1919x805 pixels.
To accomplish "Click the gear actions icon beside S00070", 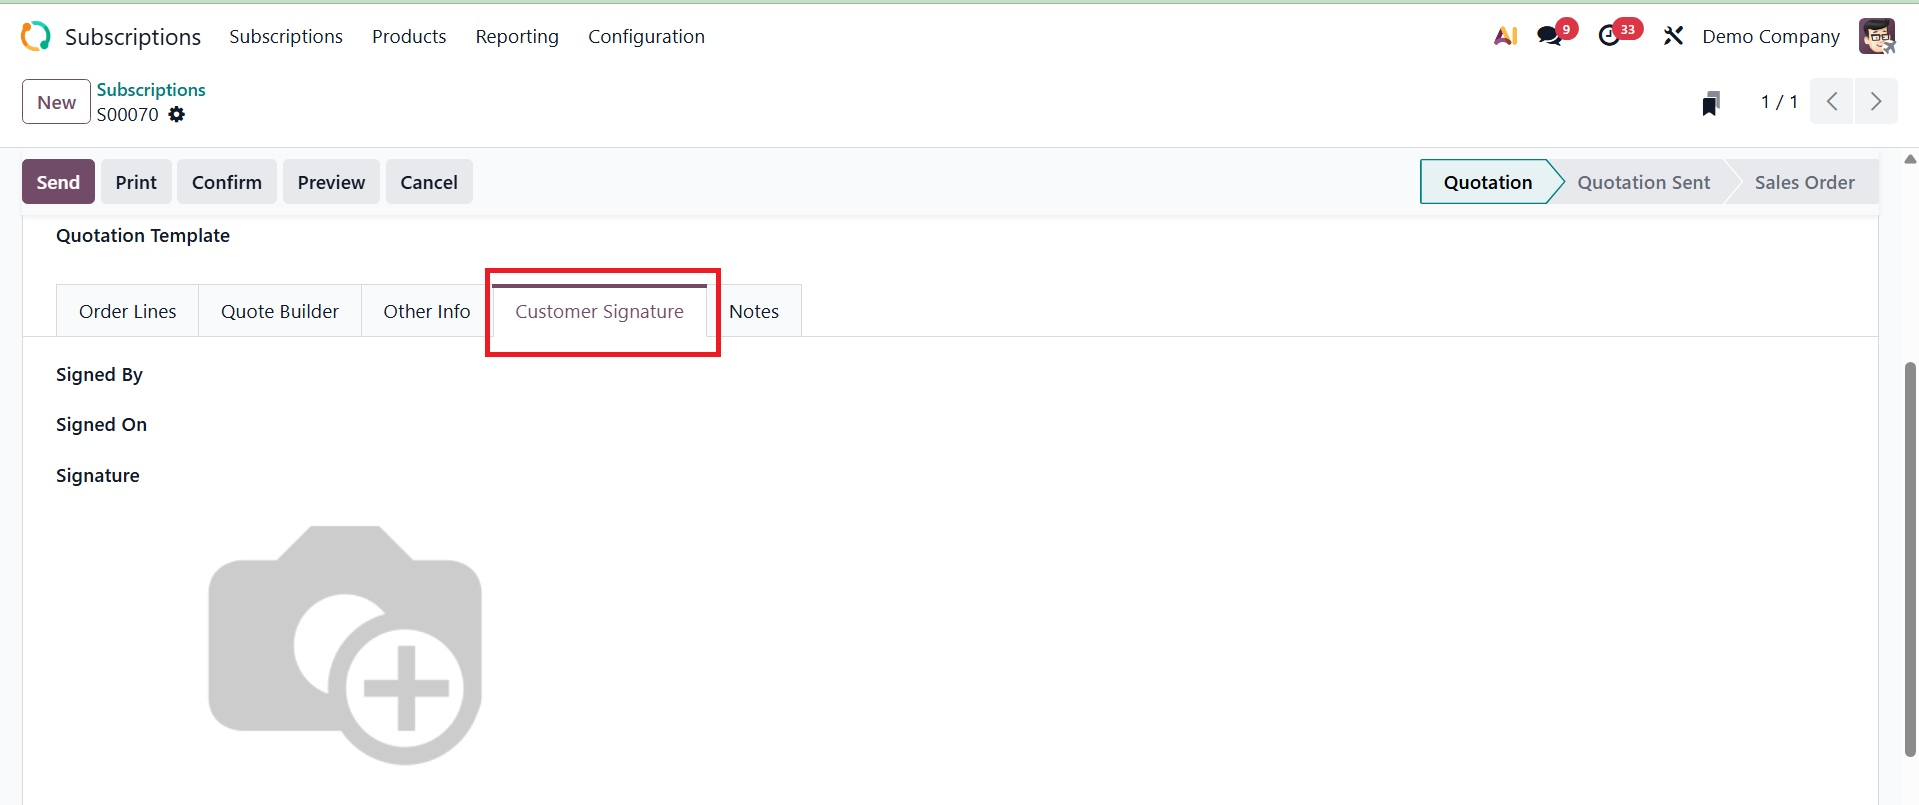I will coord(177,114).
